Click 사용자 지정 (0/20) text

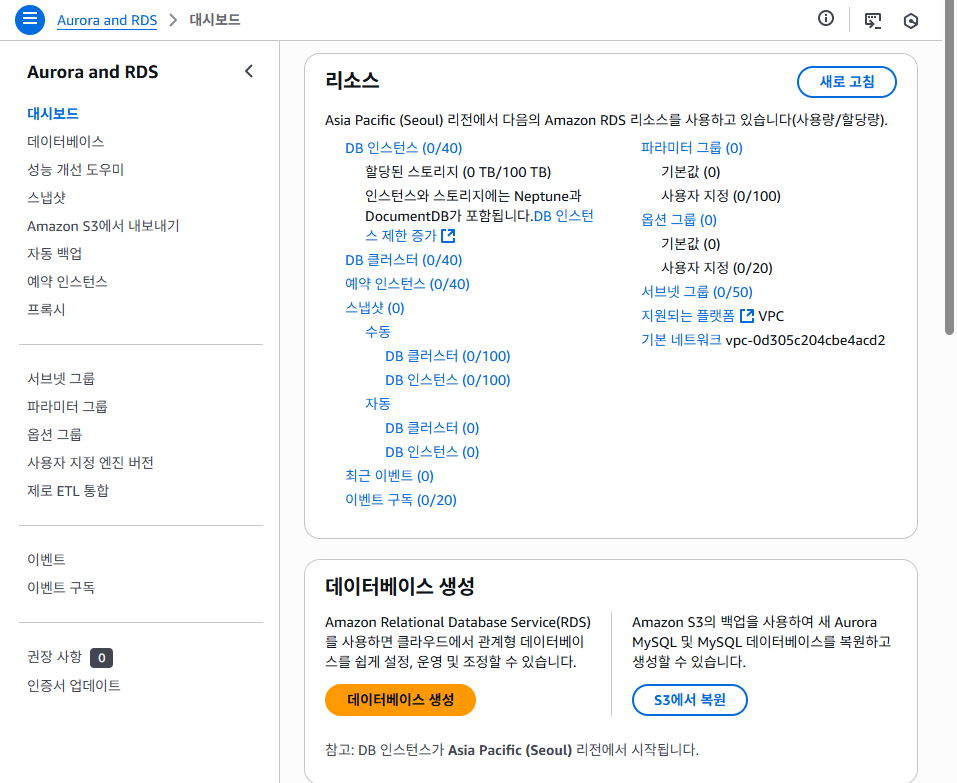[x=717, y=268]
